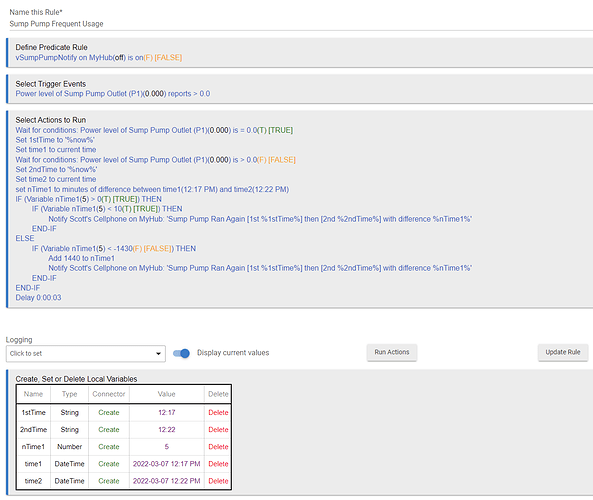Viewport: 593px width, 500px height.
Task: Click the time1 value 2022-03-07 12:17 PM
Action: [167, 464]
